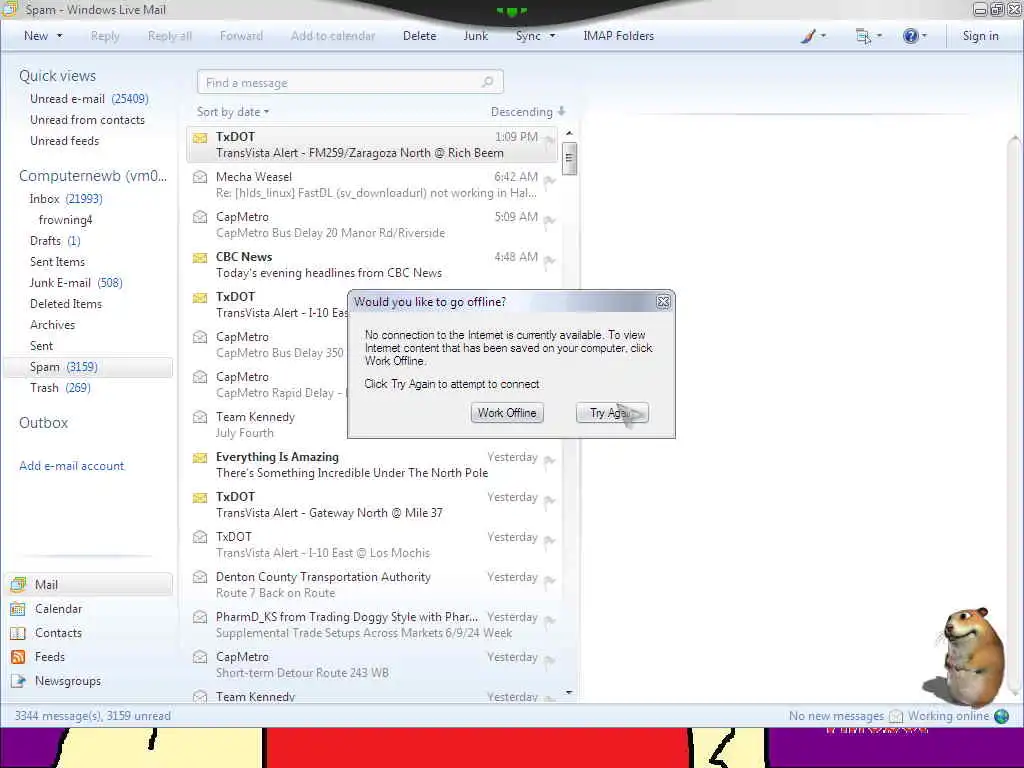This screenshot has width=1024, height=768.
Task: Click the message list scrollbar thumb
Action: tap(569, 159)
